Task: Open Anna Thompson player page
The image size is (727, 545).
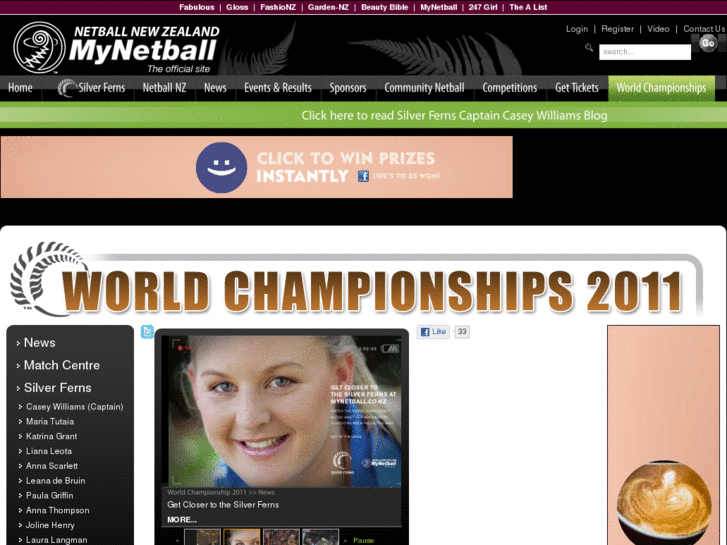Action: [57, 511]
